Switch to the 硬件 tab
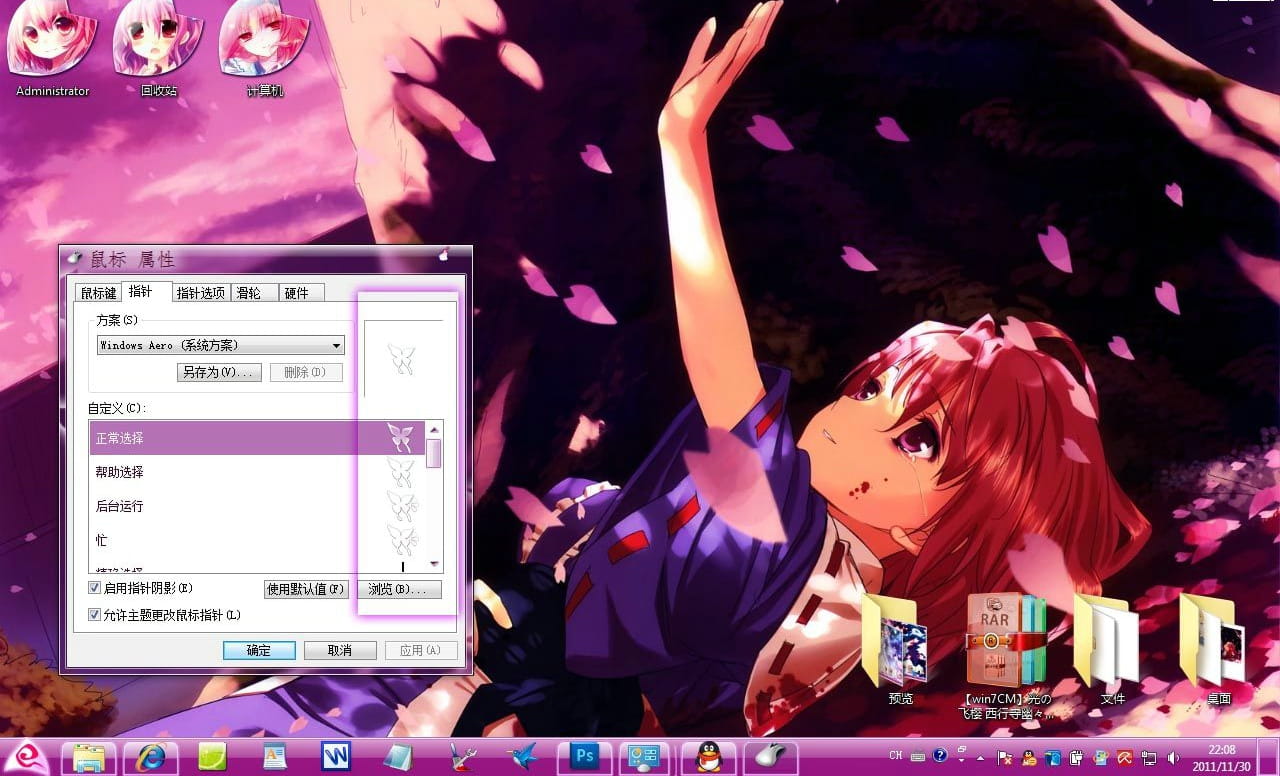1280x776 pixels. [299, 292]
